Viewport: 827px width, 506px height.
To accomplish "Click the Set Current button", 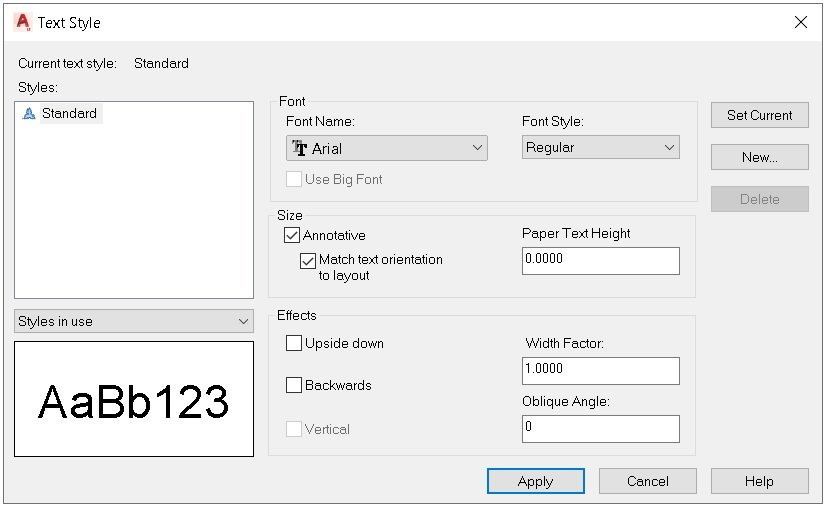I will click(x=759, y=115).
